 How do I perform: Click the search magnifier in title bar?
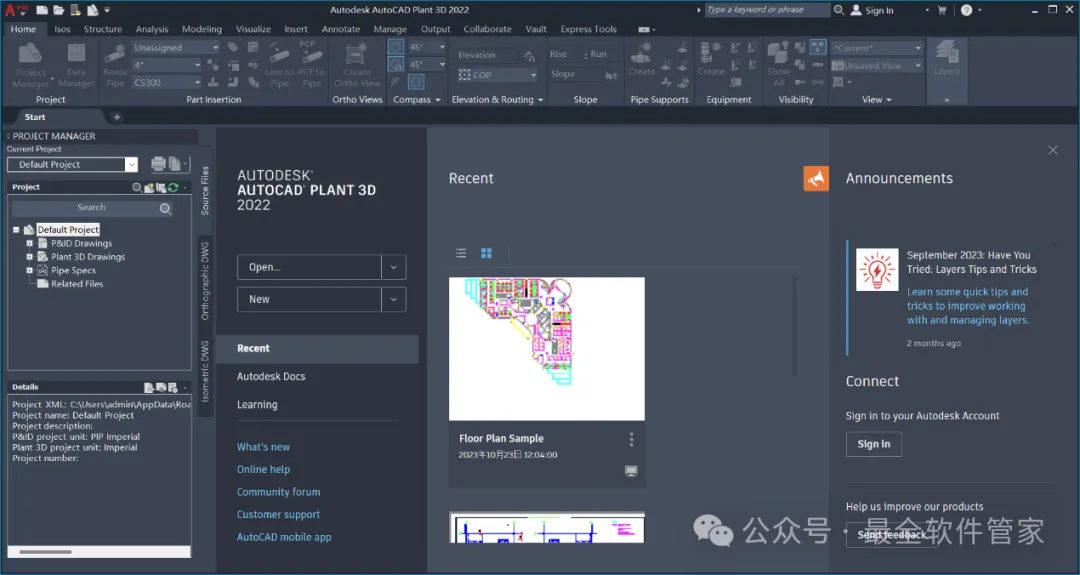coord(839,10)
